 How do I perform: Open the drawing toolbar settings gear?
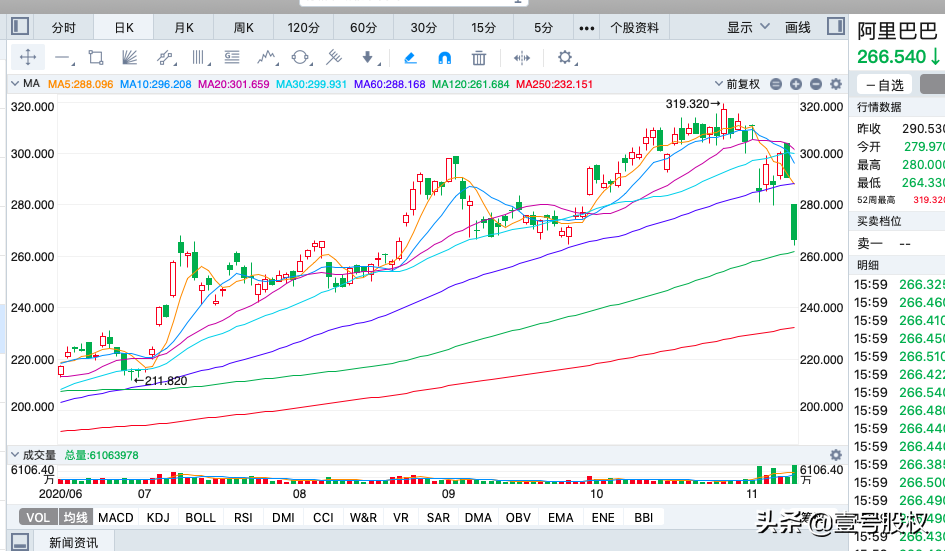(565, 58)
